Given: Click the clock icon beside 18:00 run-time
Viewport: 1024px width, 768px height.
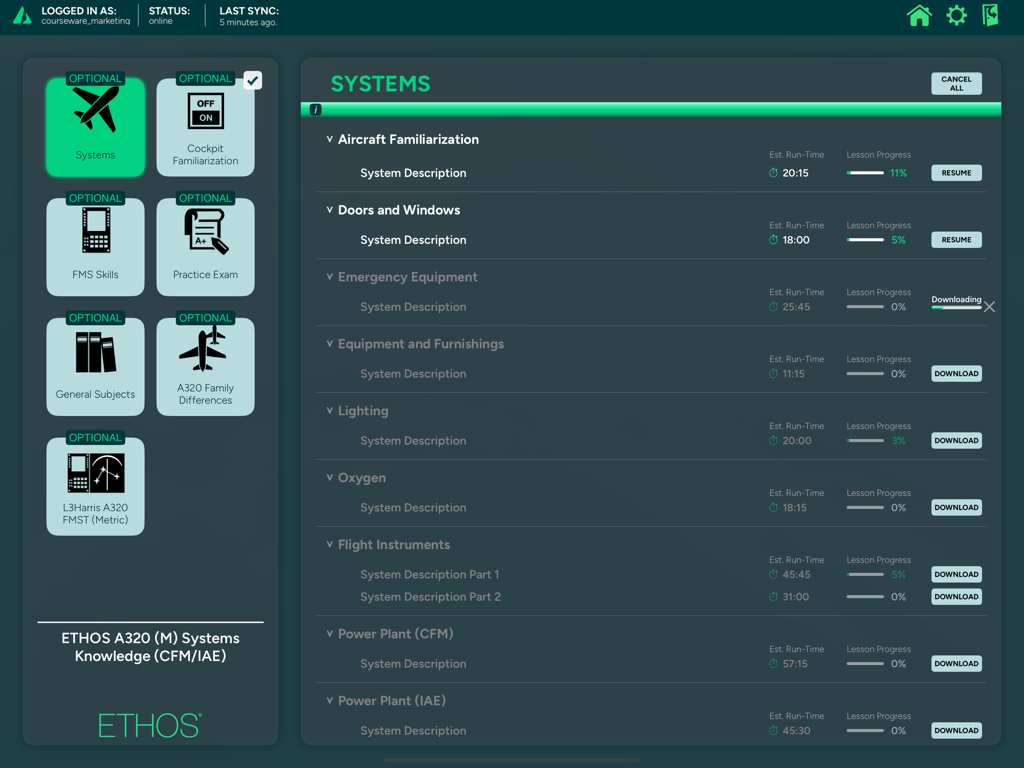Looking at the screenshot, I should tap(773, 240).
